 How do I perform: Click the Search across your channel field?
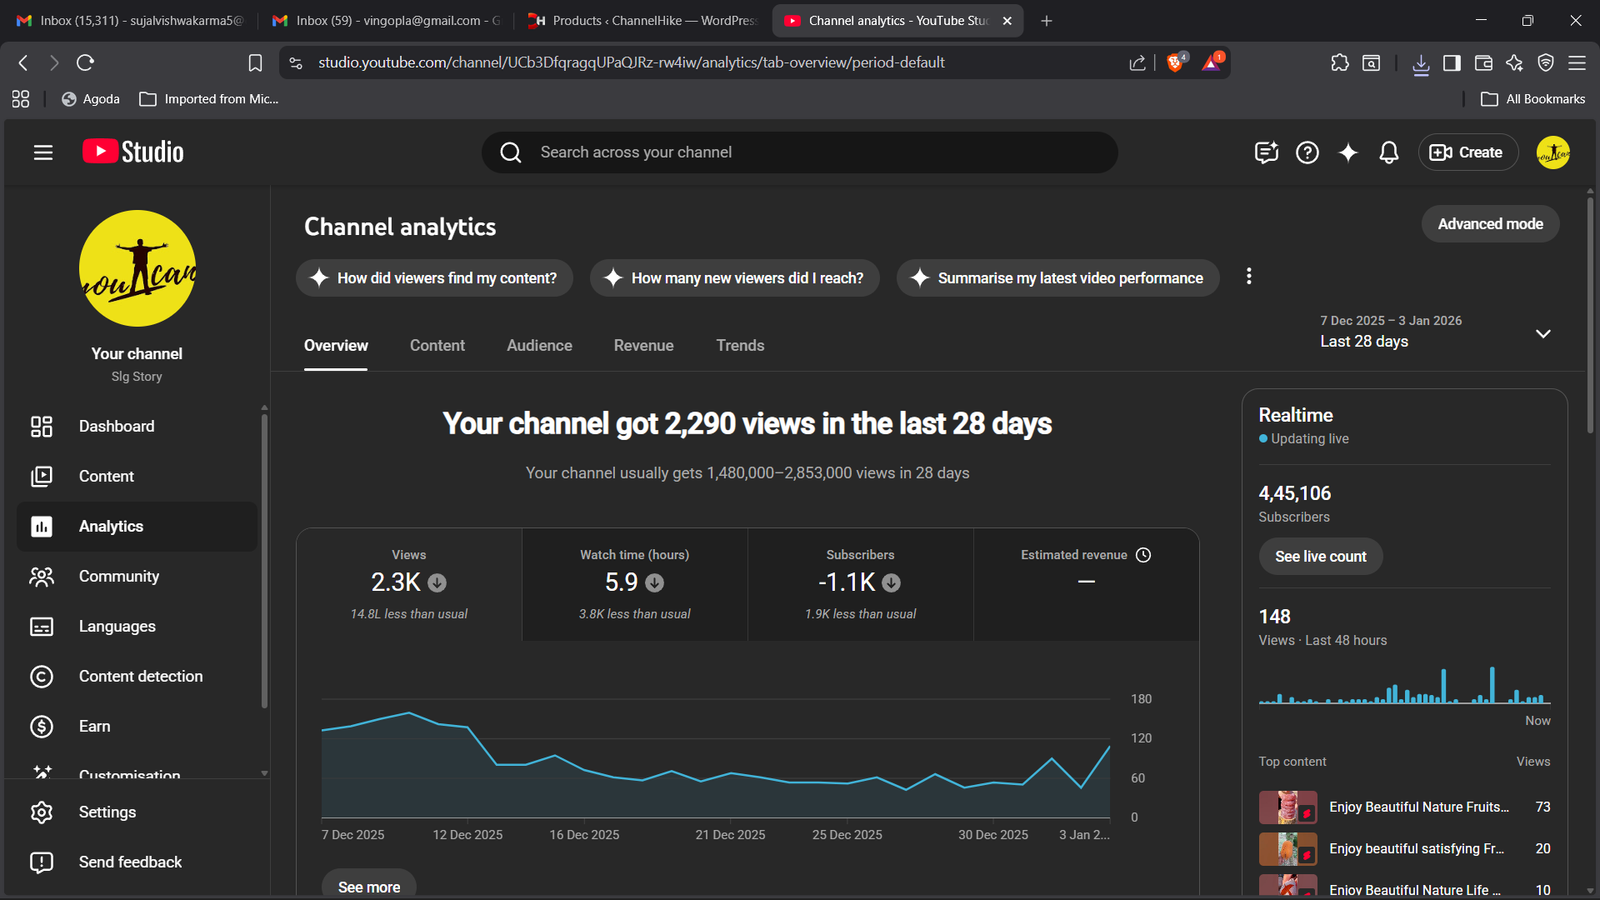(x=800, y=152)
